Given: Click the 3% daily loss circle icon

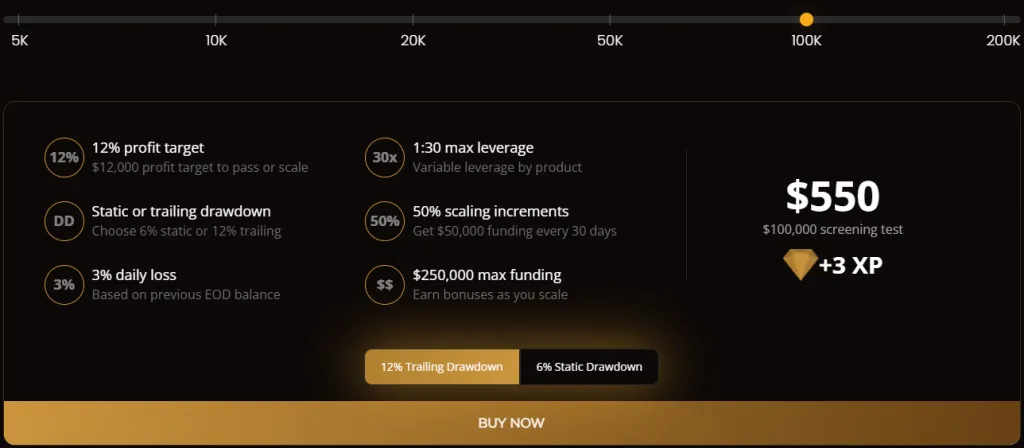Looking at the screenshot, I should pyautogui.click(x=64, y=284).
